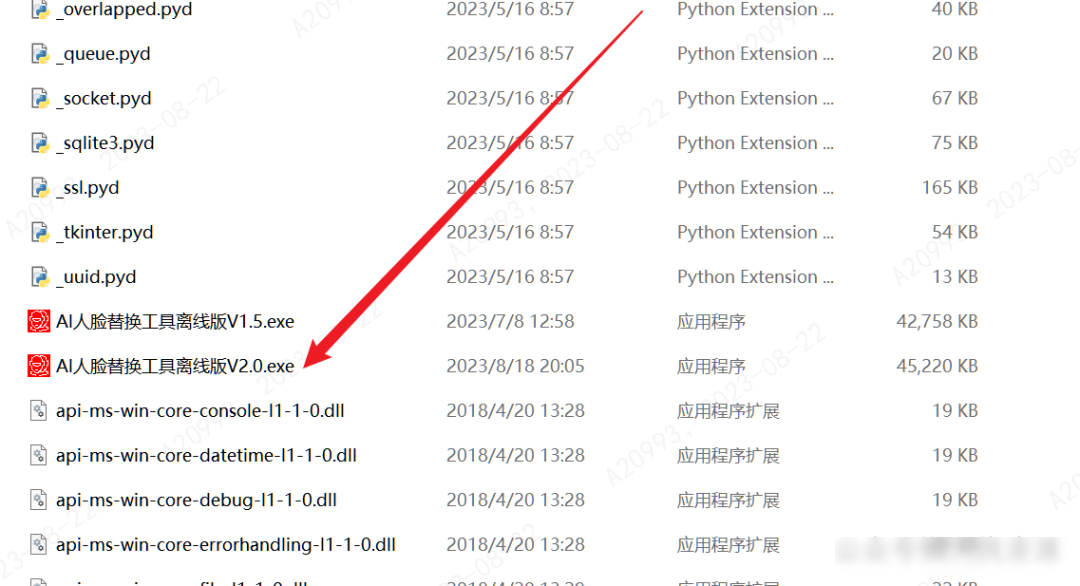1080x586 pixels.
Task: Click the _socket.pyd Python file icon
Action: pos(40,98)
